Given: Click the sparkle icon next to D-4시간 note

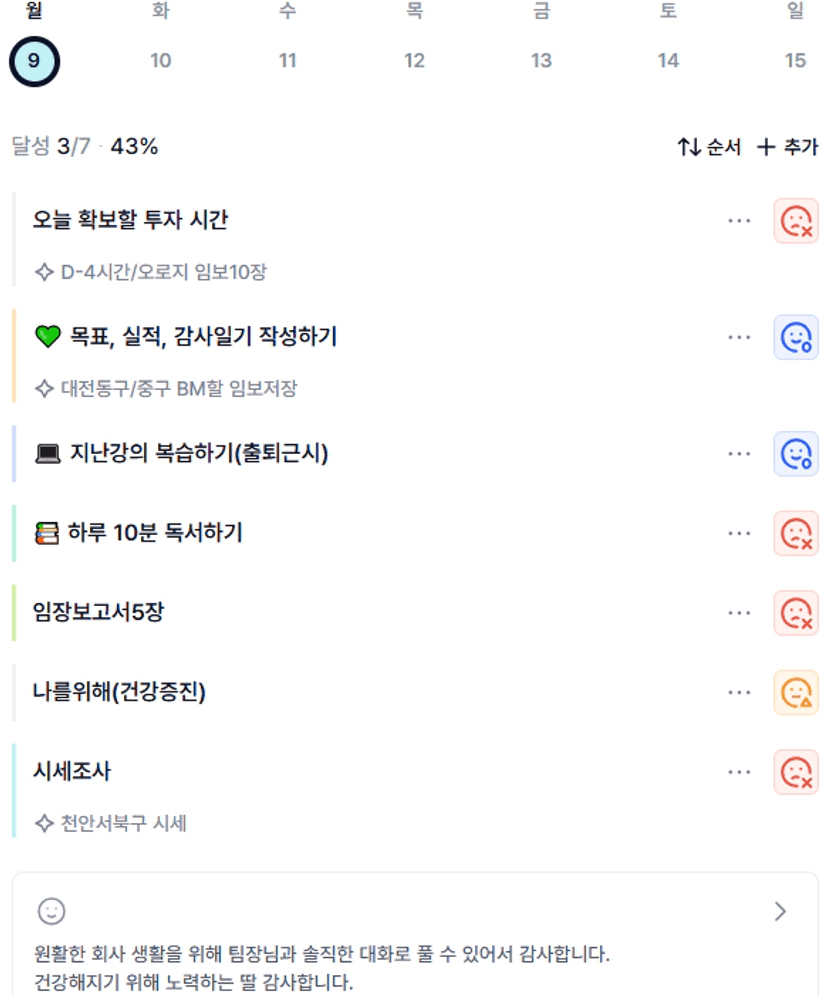Looking at the screenshot, I should pyautogui.click(x=43, y=271).
